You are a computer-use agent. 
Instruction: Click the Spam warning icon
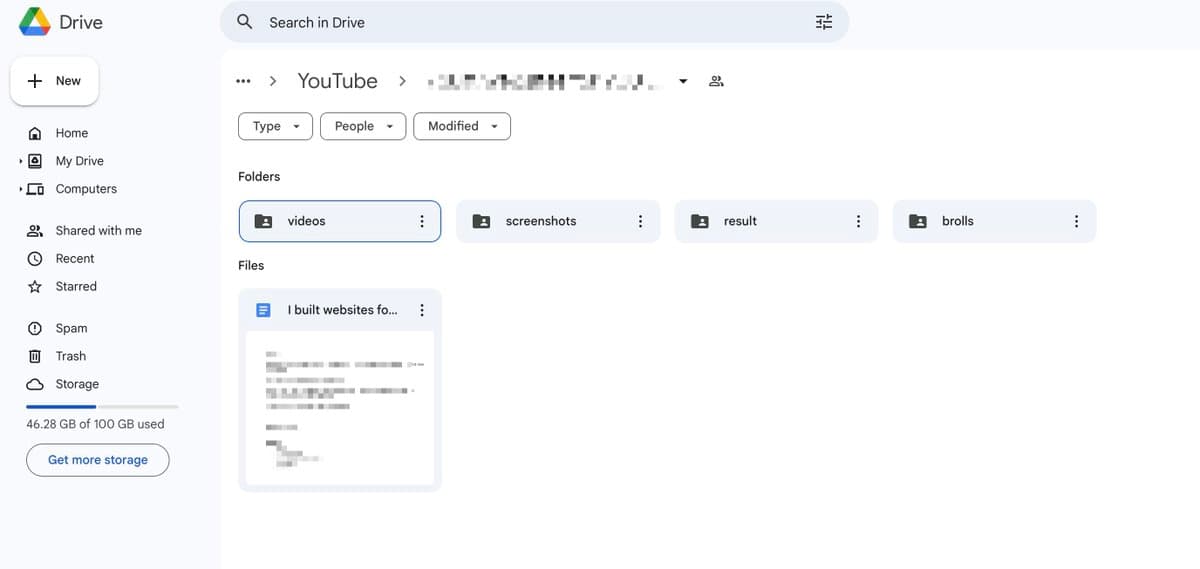click(35, 329)
